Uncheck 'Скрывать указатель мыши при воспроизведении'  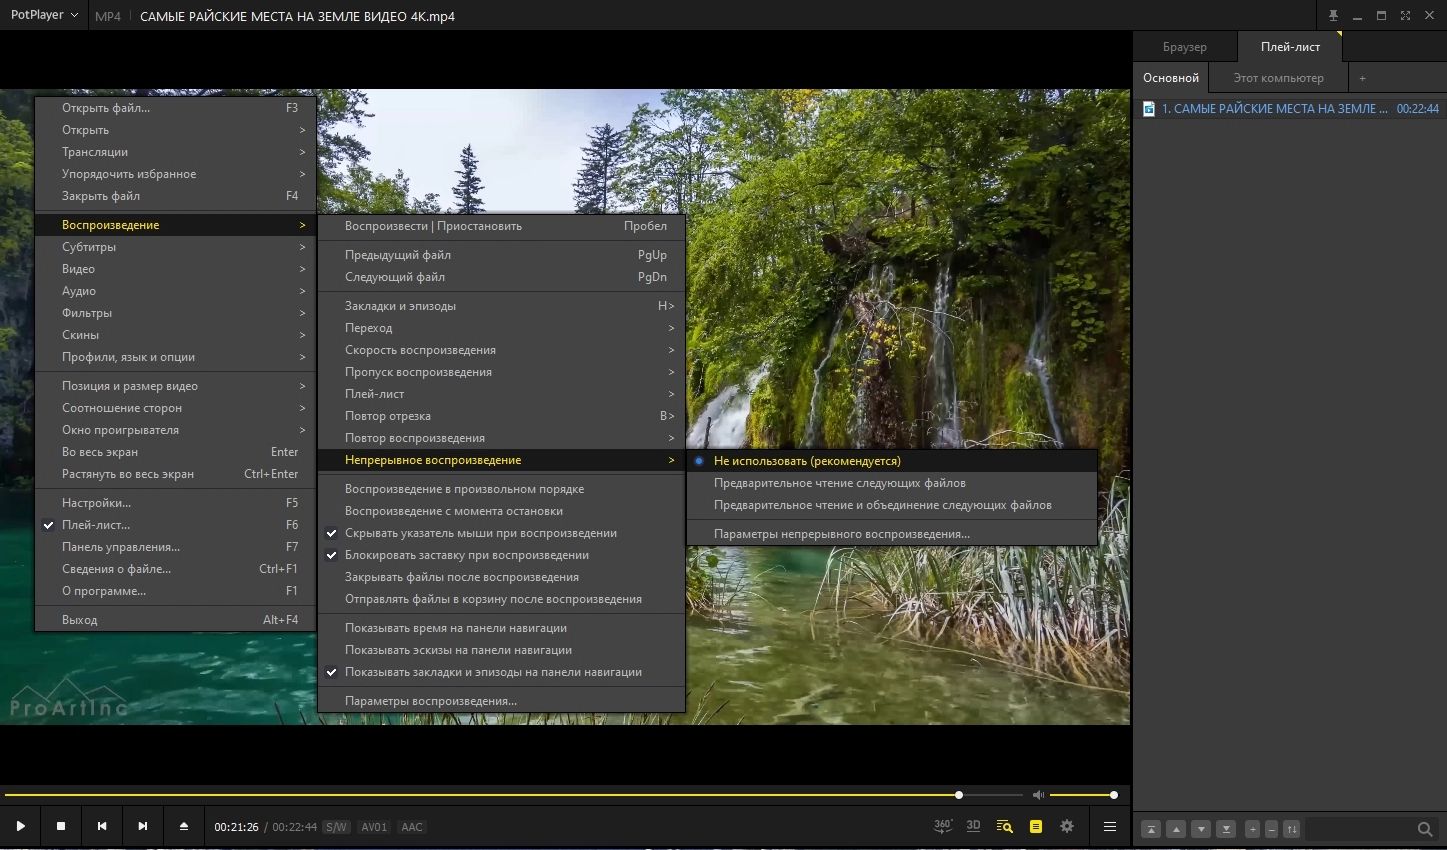click(x=480, y=533)
